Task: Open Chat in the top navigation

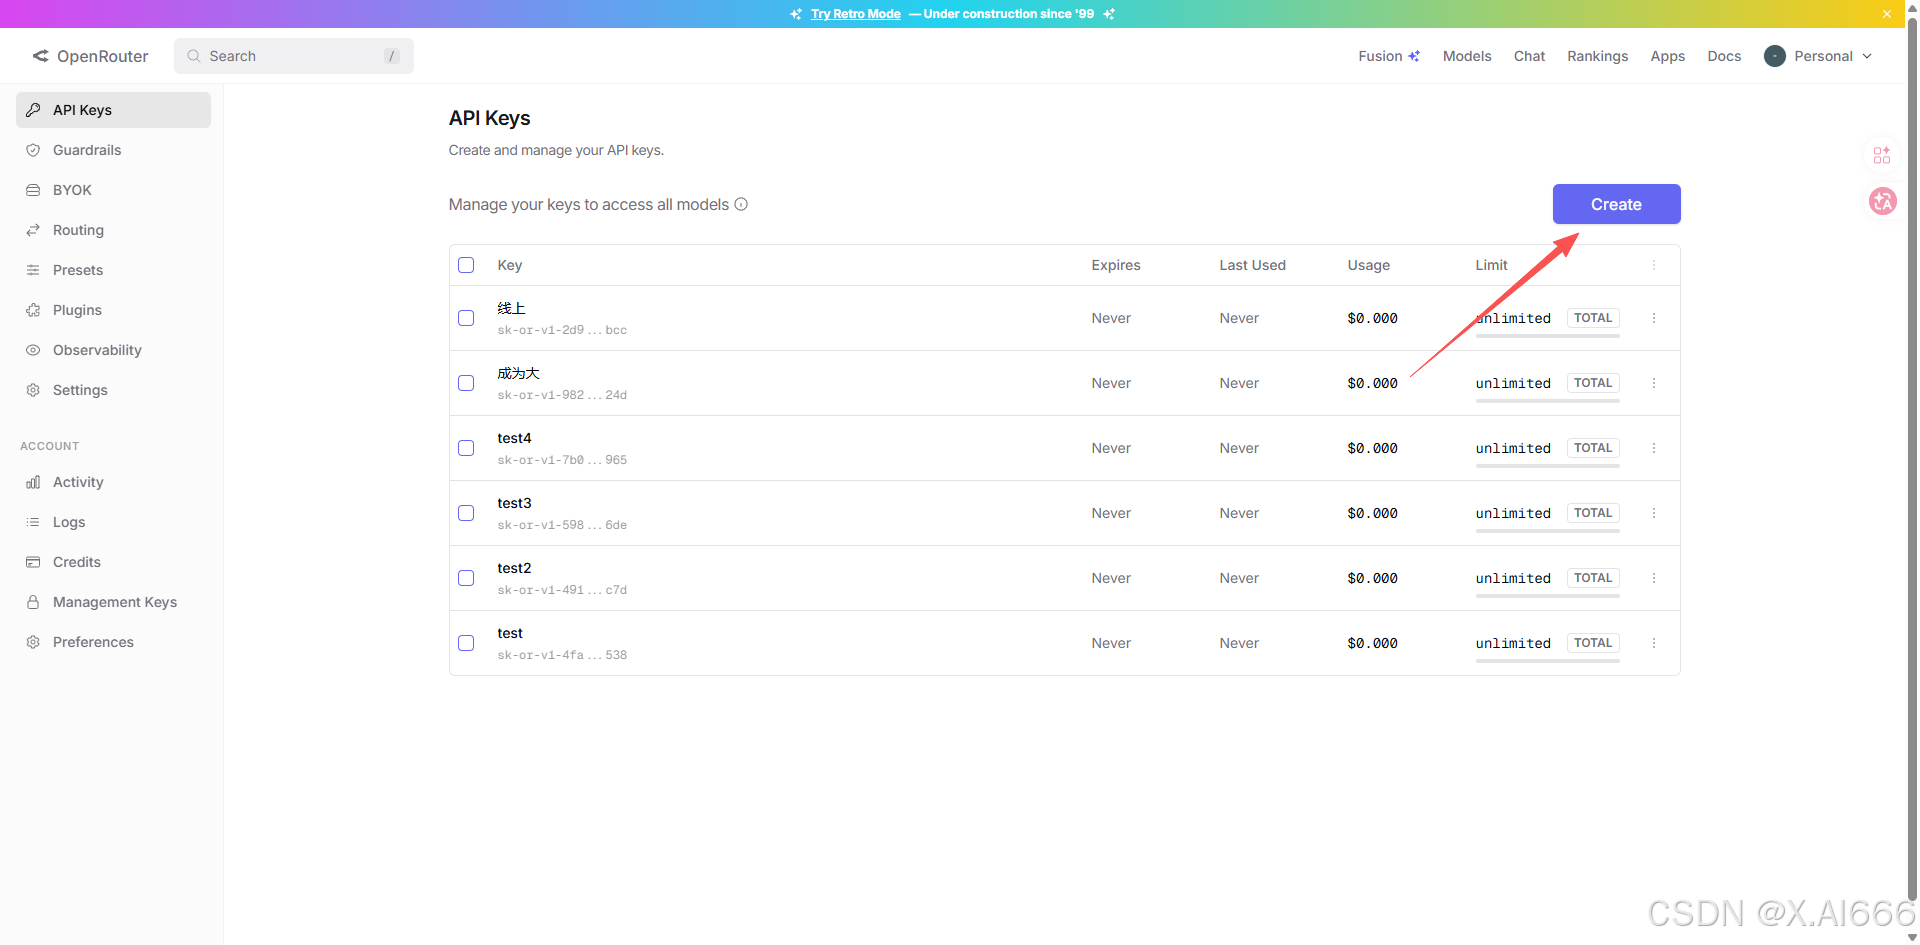Action: pyautogui.click(x=1529, y=56)
